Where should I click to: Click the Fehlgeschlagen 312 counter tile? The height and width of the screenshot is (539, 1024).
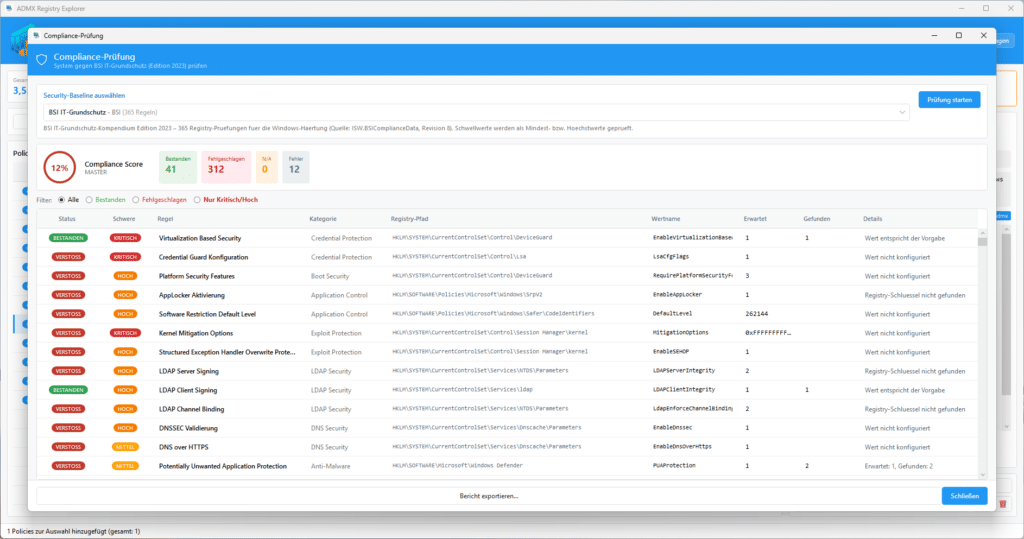226,167
